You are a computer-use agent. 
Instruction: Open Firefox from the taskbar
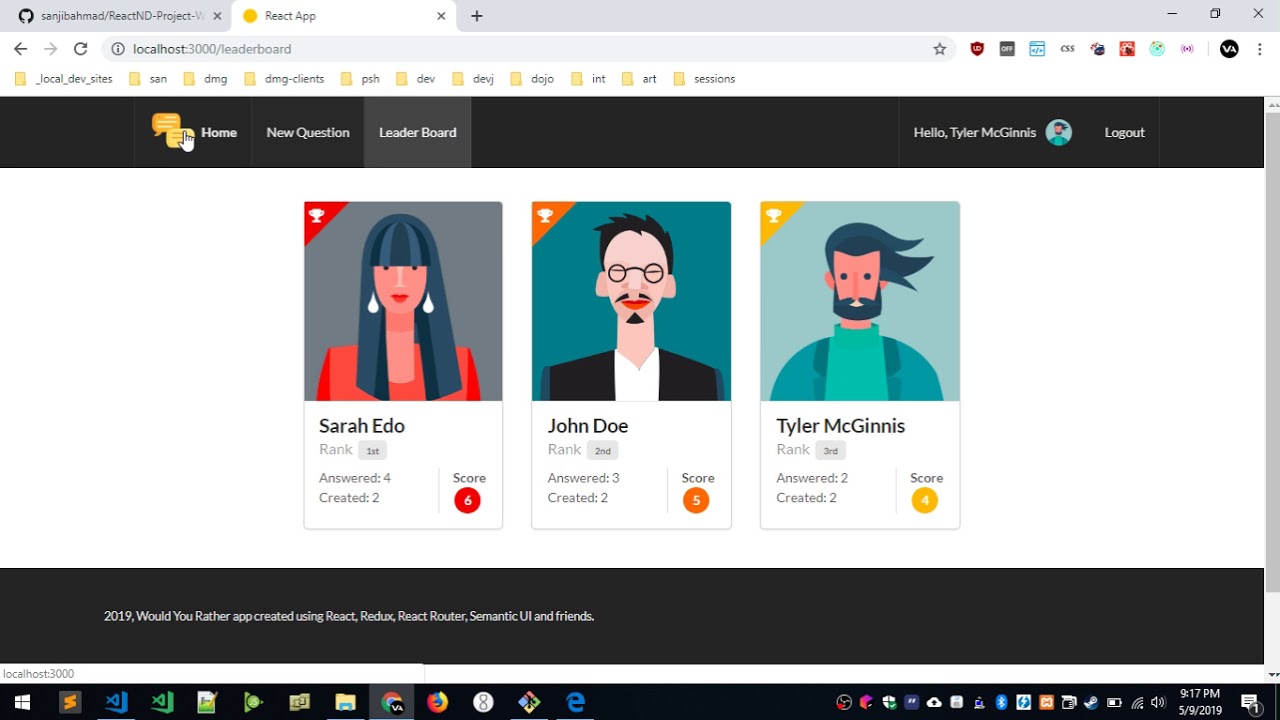click(437, 702)
